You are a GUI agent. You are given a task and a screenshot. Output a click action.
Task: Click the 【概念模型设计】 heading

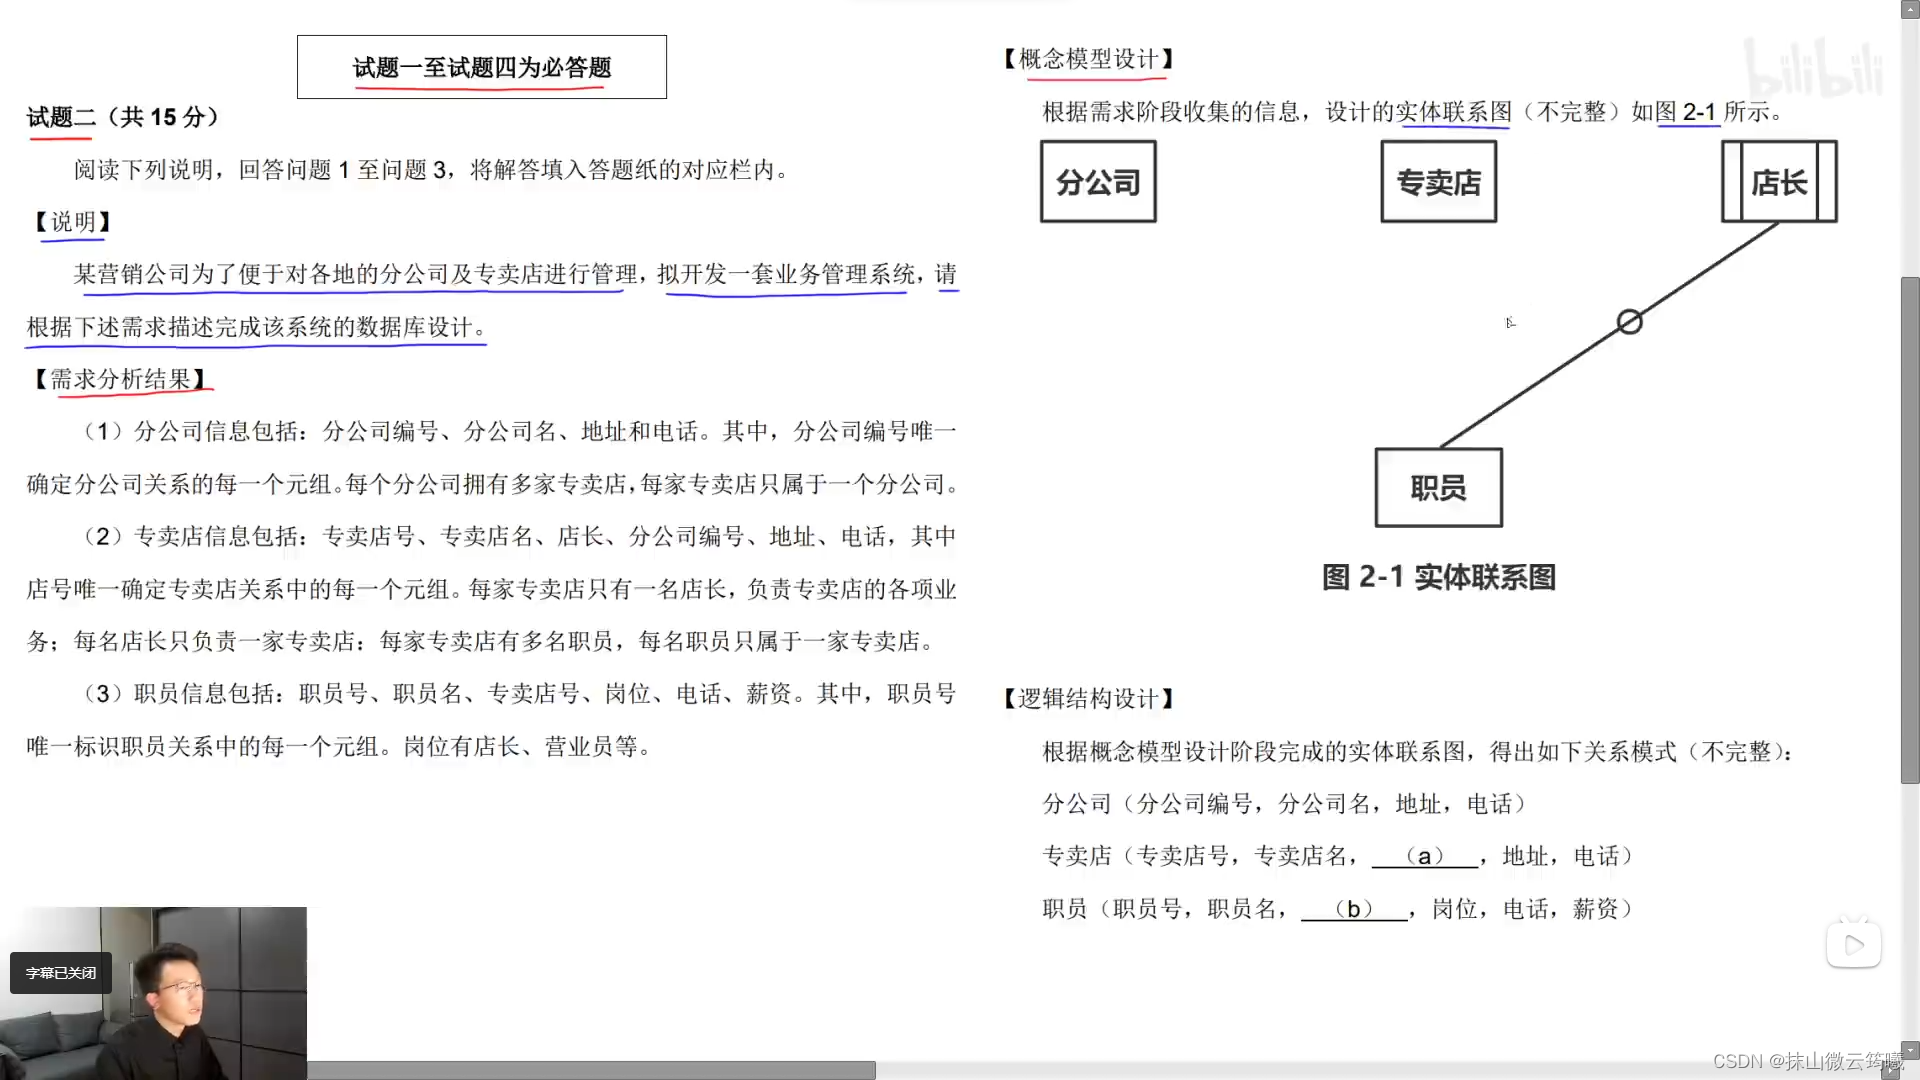(x=1088, y=59)
